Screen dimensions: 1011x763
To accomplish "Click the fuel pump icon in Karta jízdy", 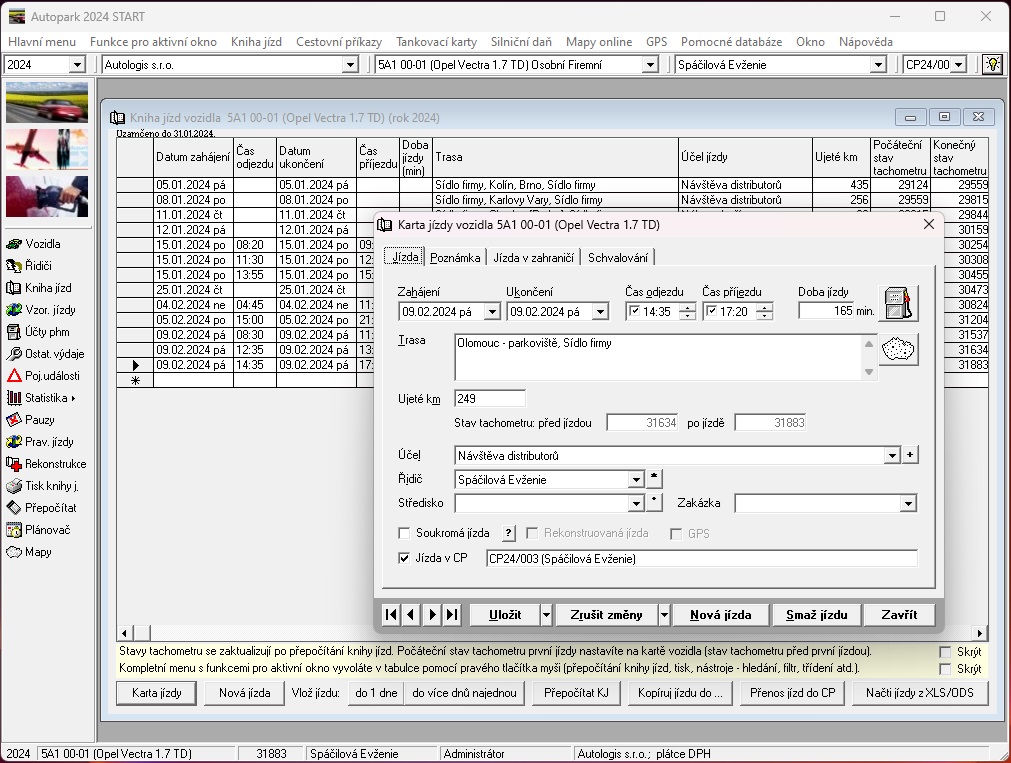I will [x=898, y=303].
